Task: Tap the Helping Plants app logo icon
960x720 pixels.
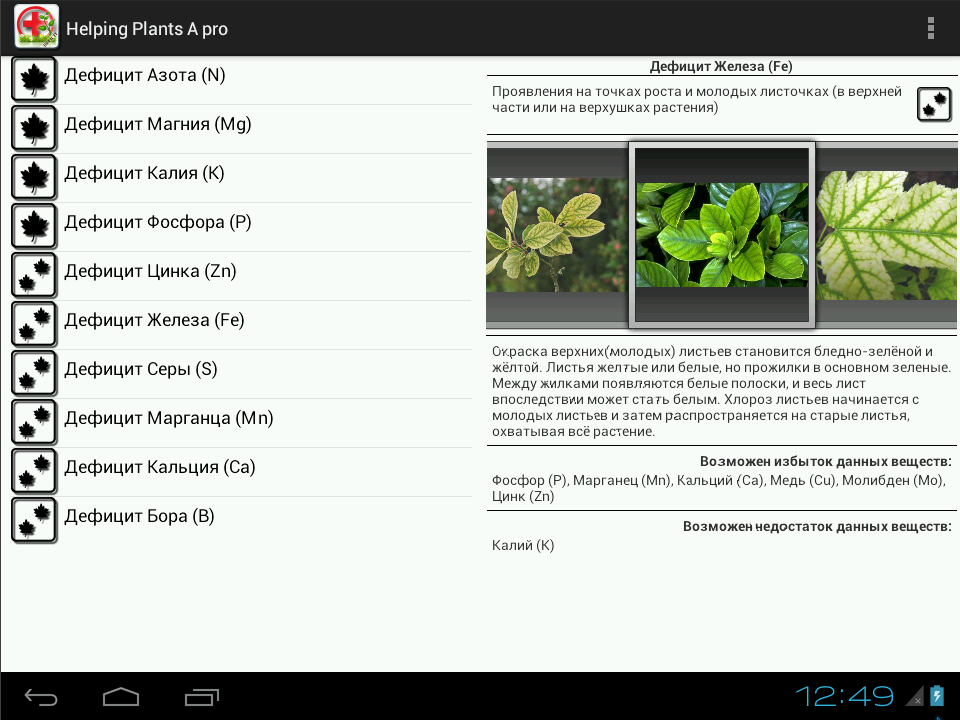Action: pyautogui.click(x=36, y=26)
